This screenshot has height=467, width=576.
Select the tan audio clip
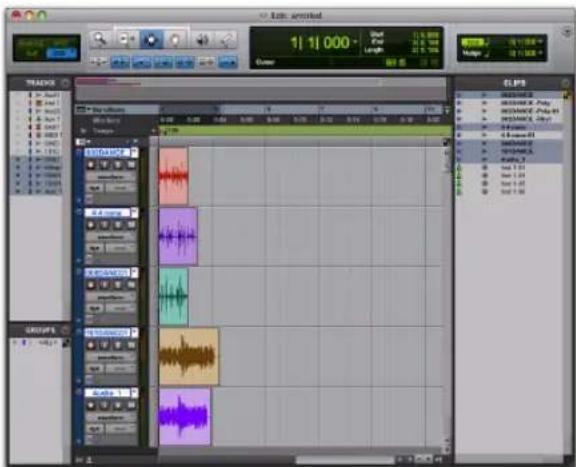point(189,357)
